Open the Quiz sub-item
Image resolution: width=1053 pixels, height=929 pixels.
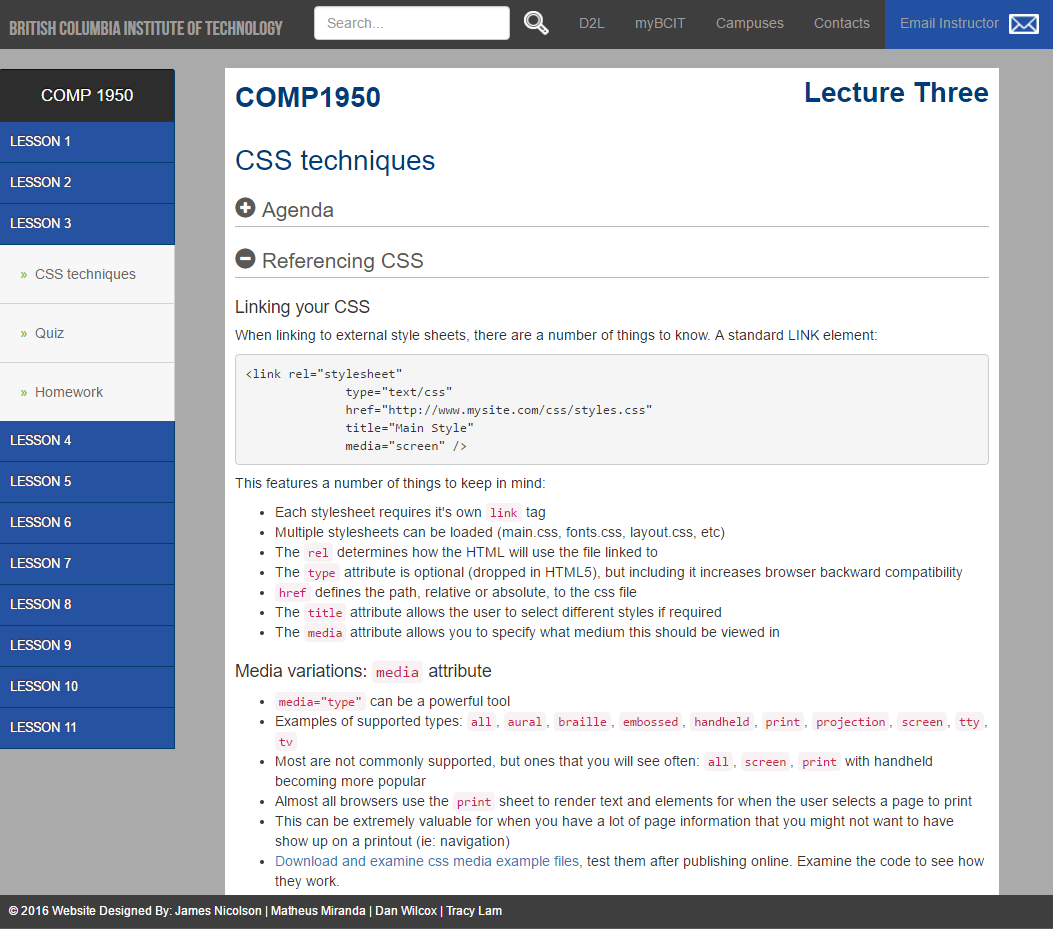click(x=49, y=333)
